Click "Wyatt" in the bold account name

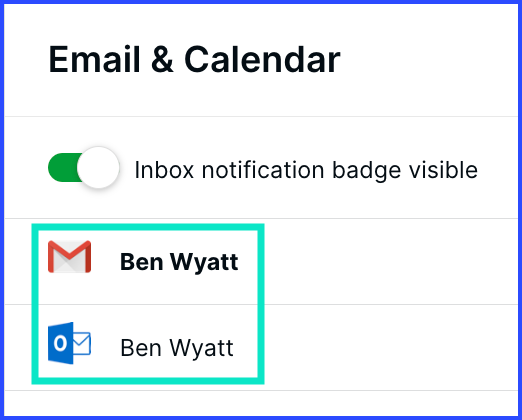coord(204,262)
